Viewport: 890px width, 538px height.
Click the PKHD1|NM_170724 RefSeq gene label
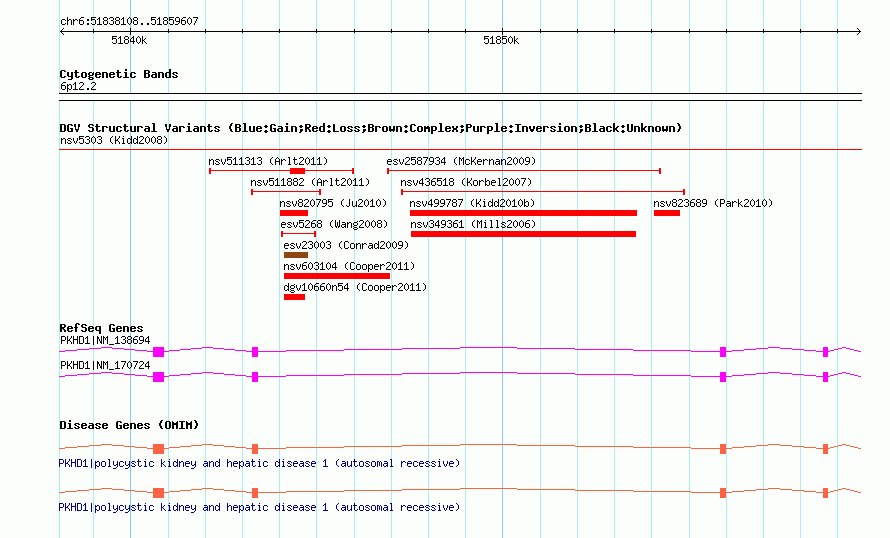coord(105,365)
